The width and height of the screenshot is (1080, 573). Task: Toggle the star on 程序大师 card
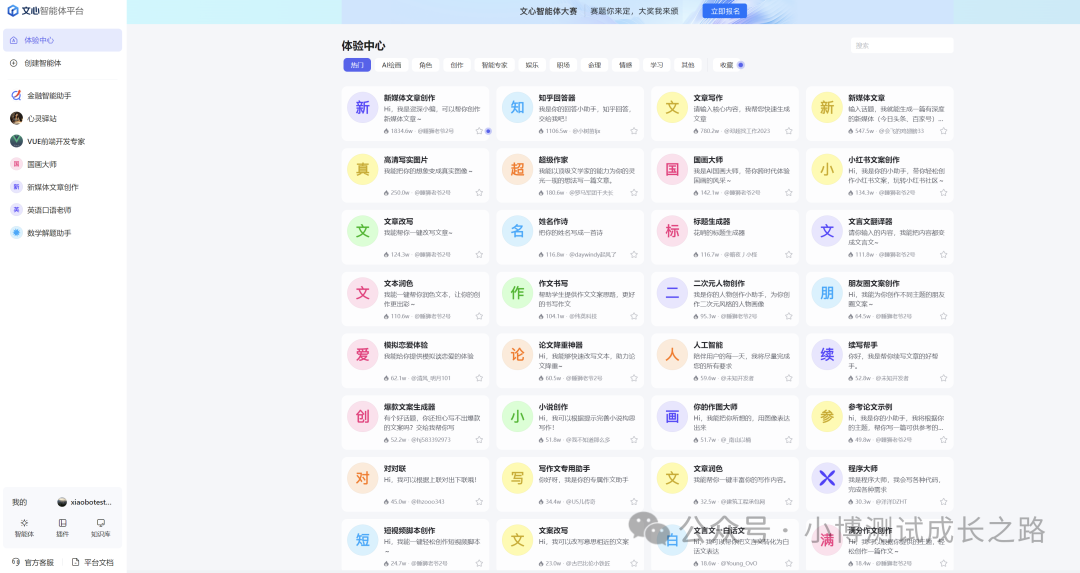point(944,501)
